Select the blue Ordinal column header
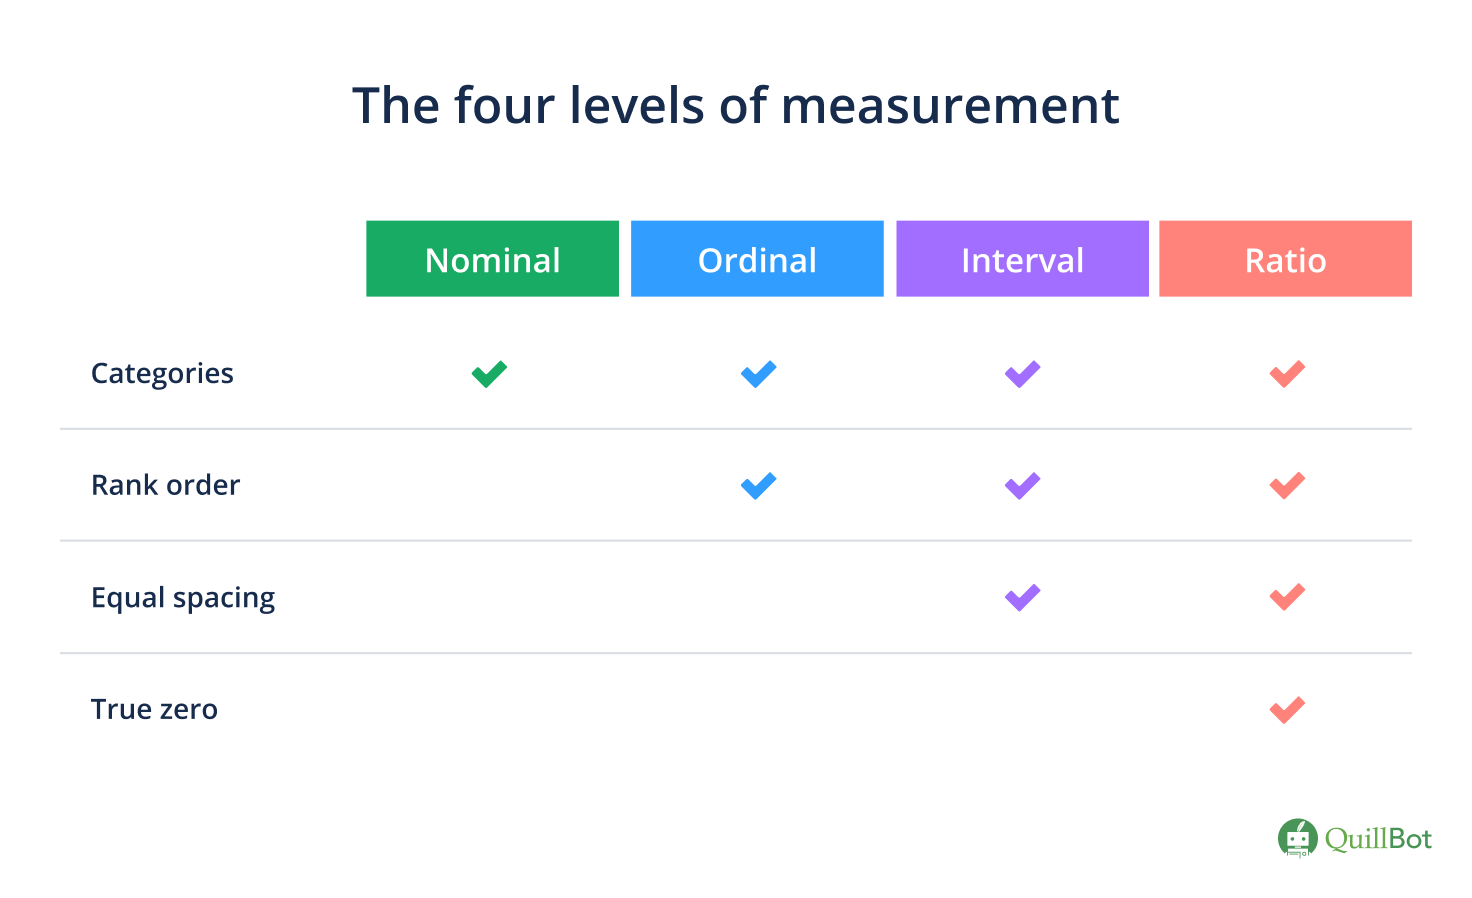 pyautogui.click(x=757, y=259)
